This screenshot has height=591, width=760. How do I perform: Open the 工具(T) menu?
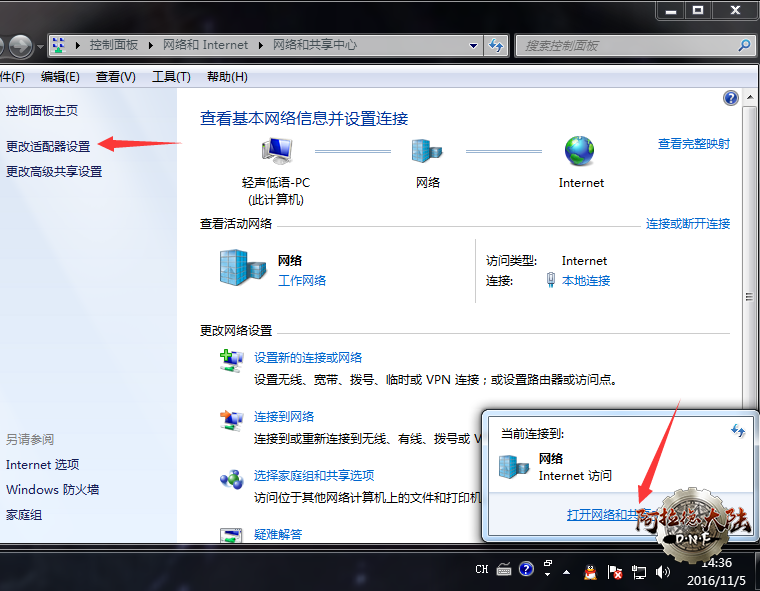coord(171,77)
